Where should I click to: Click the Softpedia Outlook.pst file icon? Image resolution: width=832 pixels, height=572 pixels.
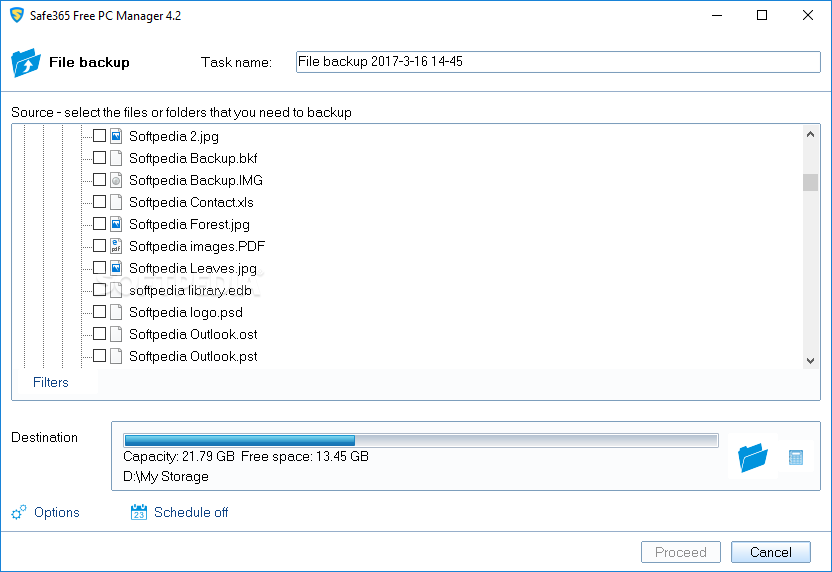[116, 356]
